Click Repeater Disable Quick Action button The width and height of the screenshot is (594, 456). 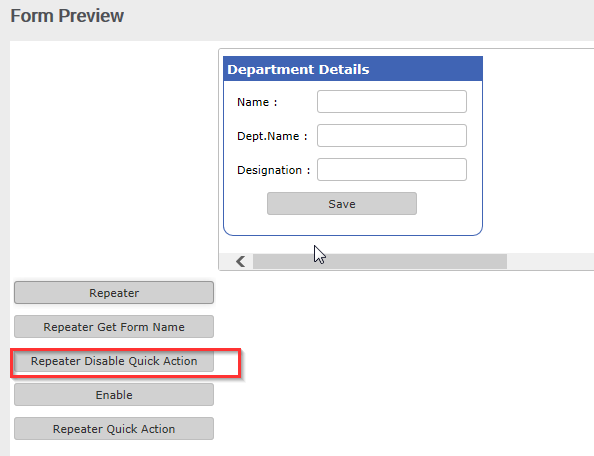(x=114, y=361)
